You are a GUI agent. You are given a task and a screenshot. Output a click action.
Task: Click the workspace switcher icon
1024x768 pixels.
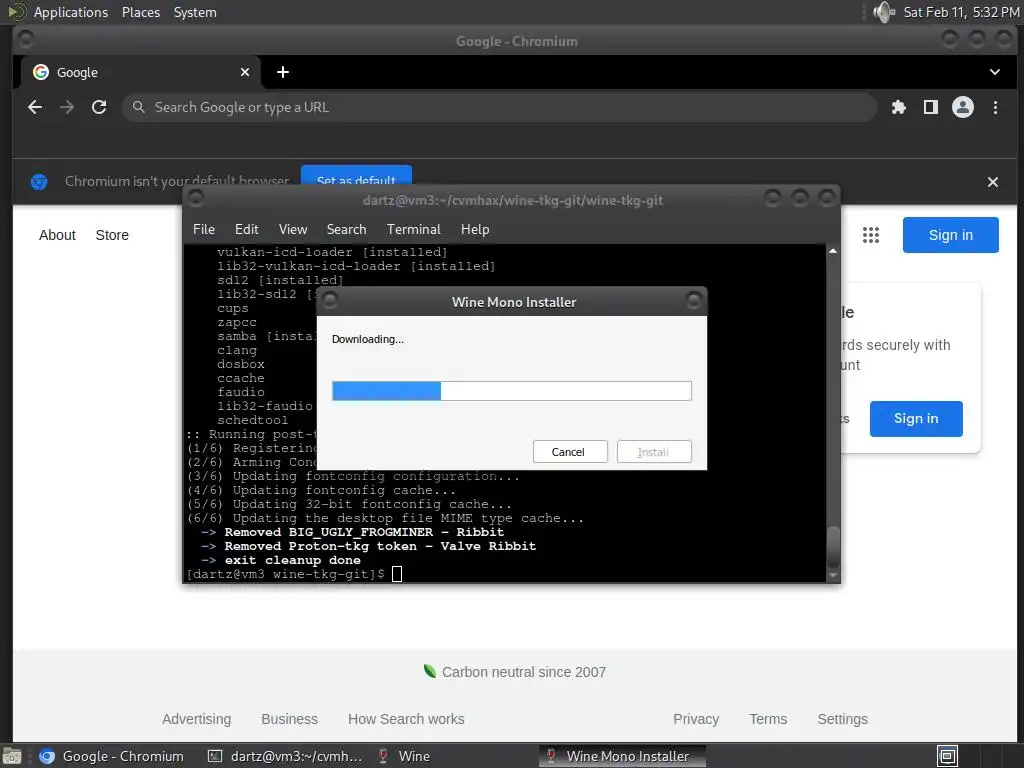point(948,756)
